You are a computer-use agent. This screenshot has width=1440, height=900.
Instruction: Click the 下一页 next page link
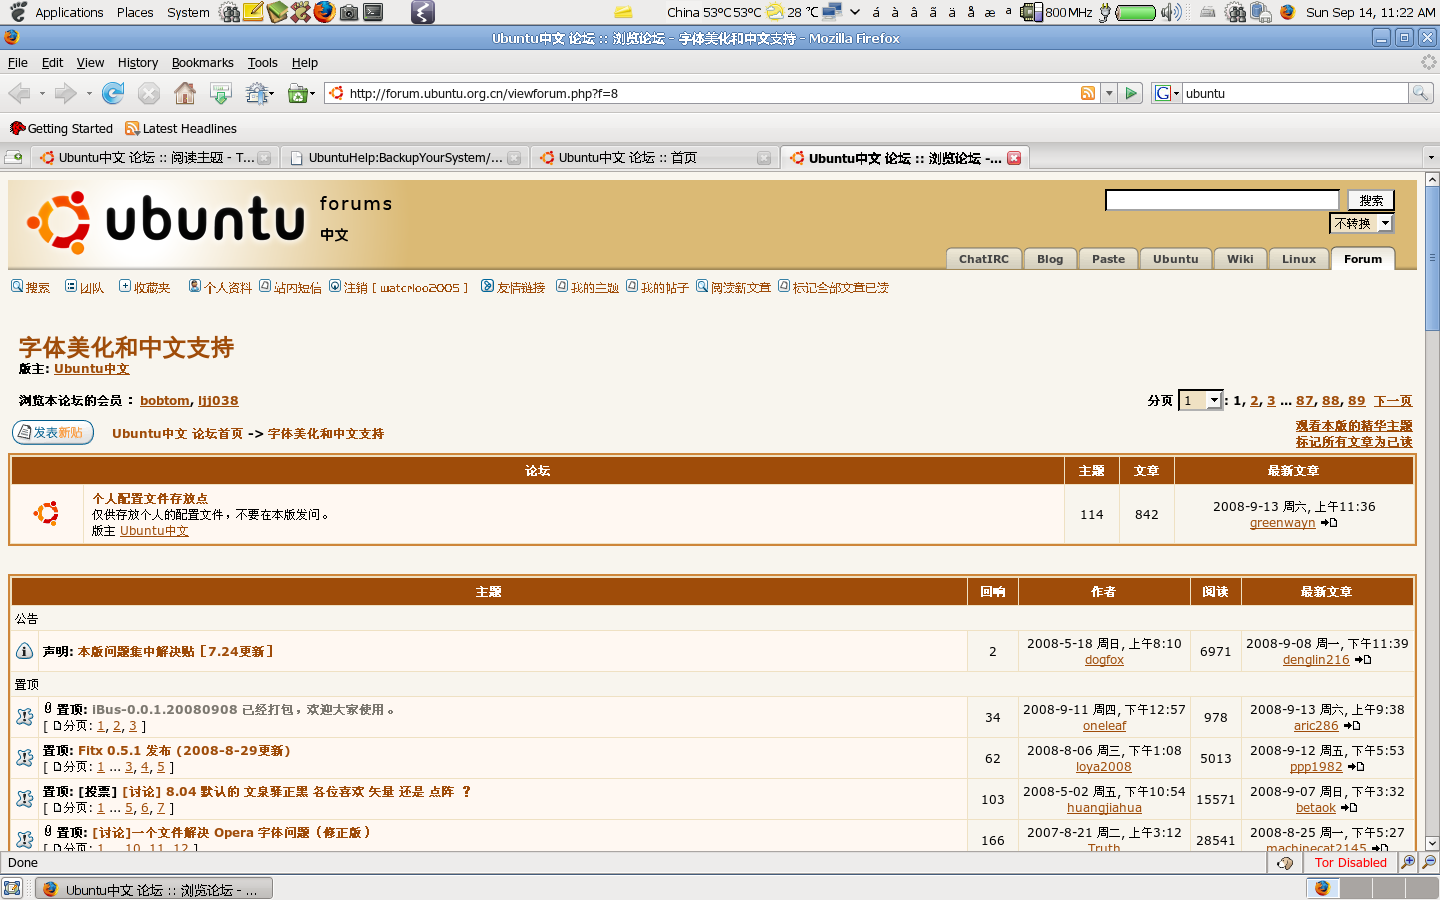1392,400
